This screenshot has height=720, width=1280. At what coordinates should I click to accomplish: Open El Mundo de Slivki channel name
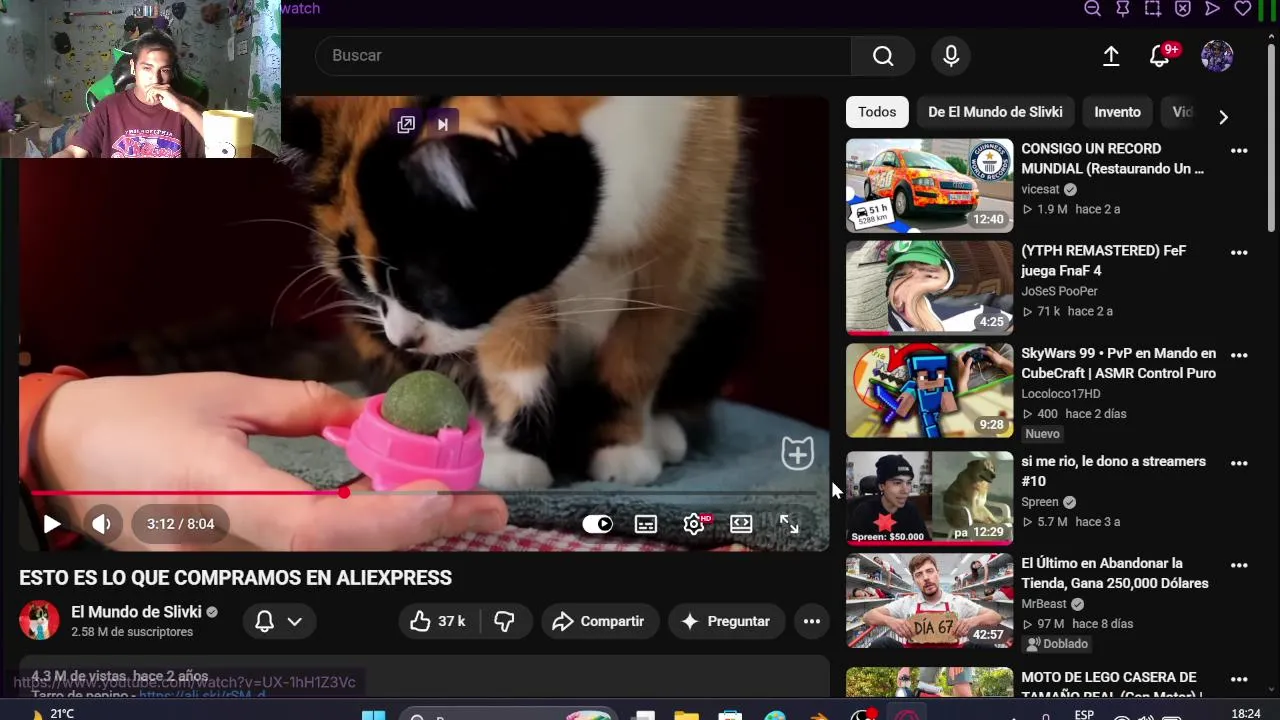[136, 612]
